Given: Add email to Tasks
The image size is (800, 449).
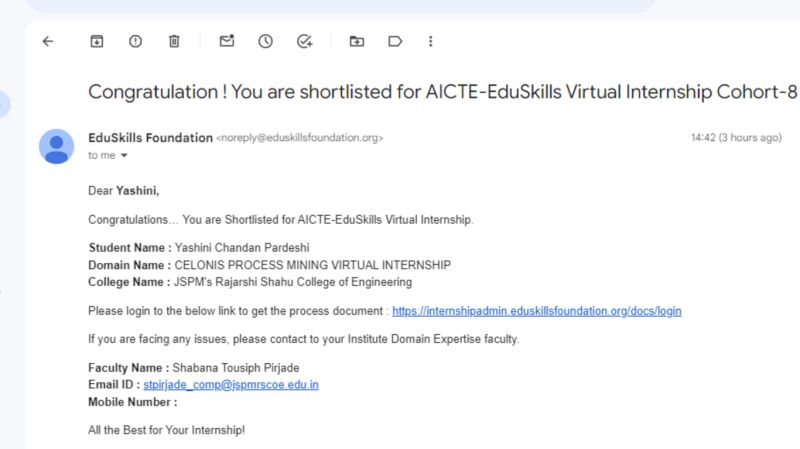Looking at the screenshot, I should (x=305, y=41).
